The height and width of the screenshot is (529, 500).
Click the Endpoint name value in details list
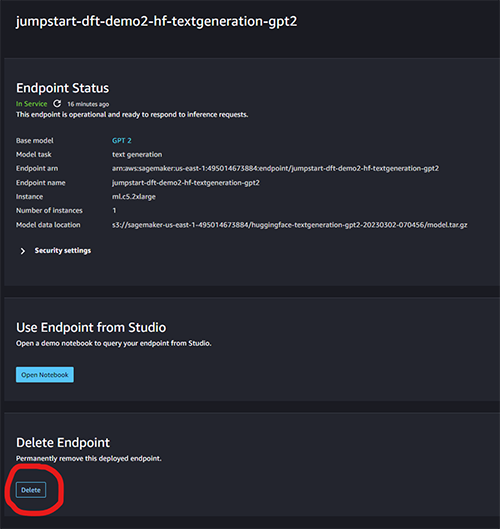186,183
